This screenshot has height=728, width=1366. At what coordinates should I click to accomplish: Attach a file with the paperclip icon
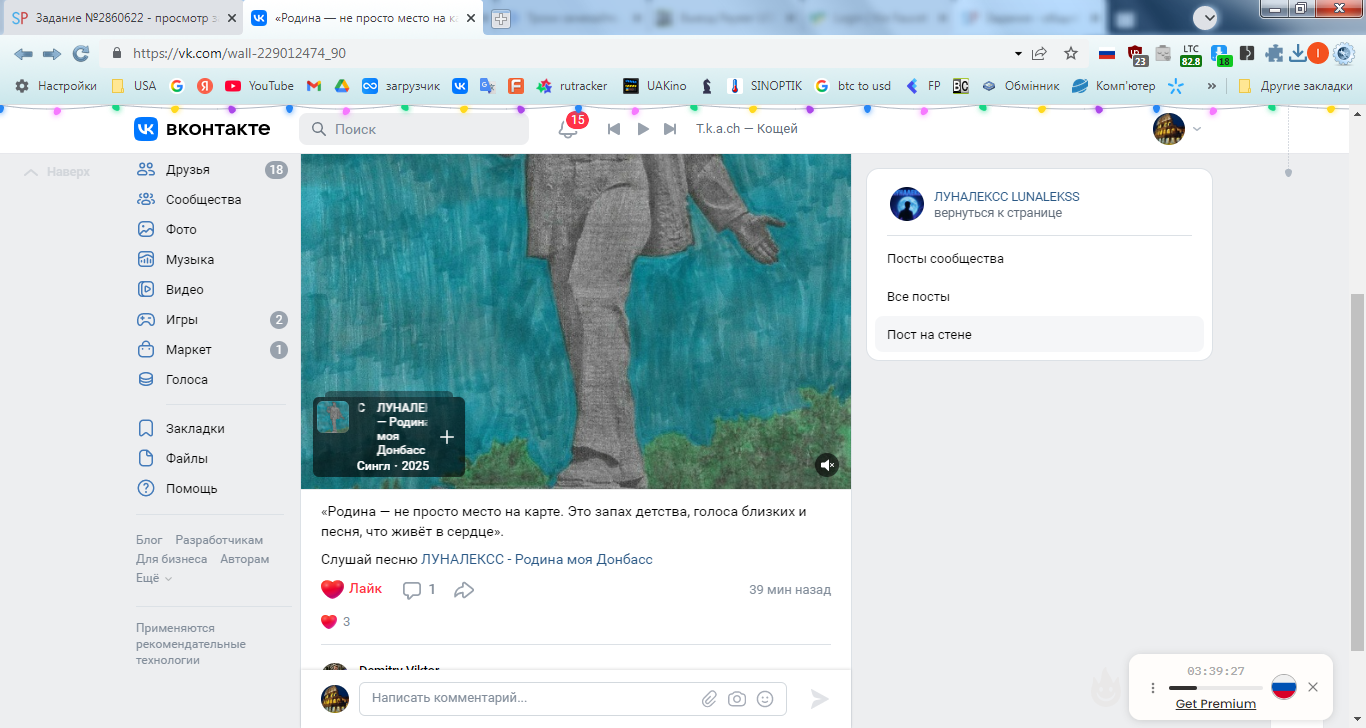pos(709,699)
